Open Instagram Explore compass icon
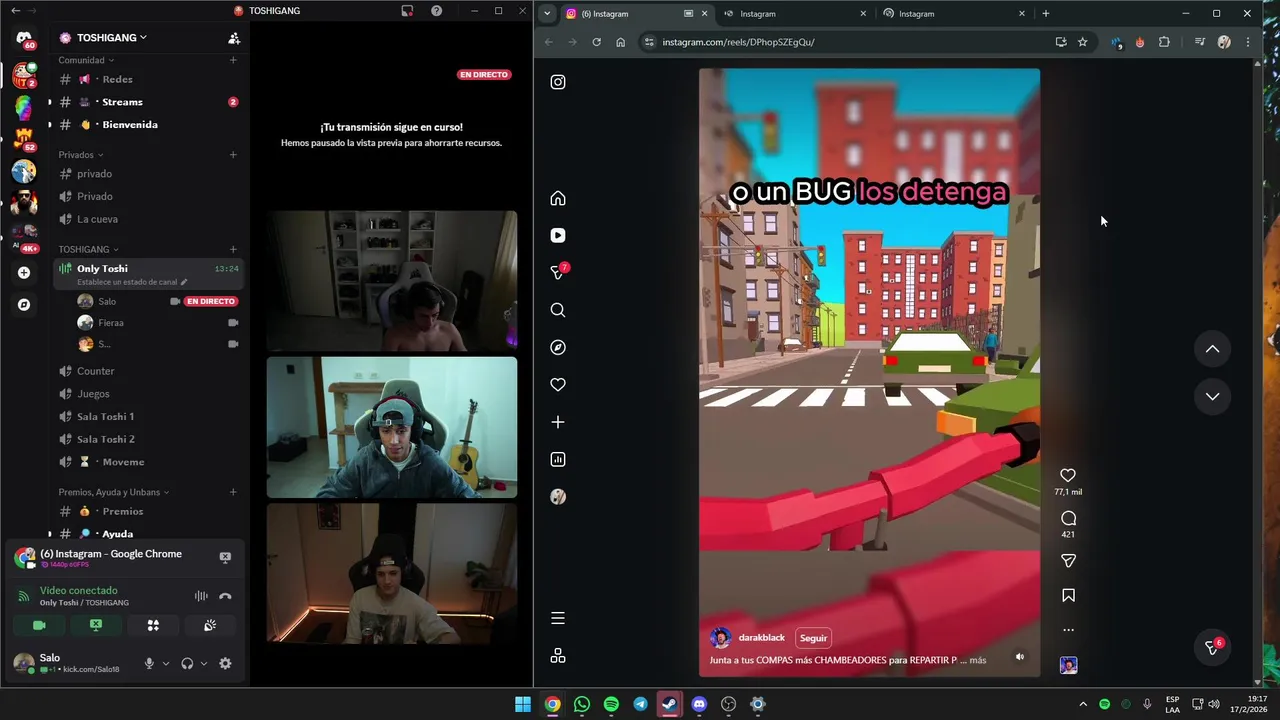 pos(558,347)
